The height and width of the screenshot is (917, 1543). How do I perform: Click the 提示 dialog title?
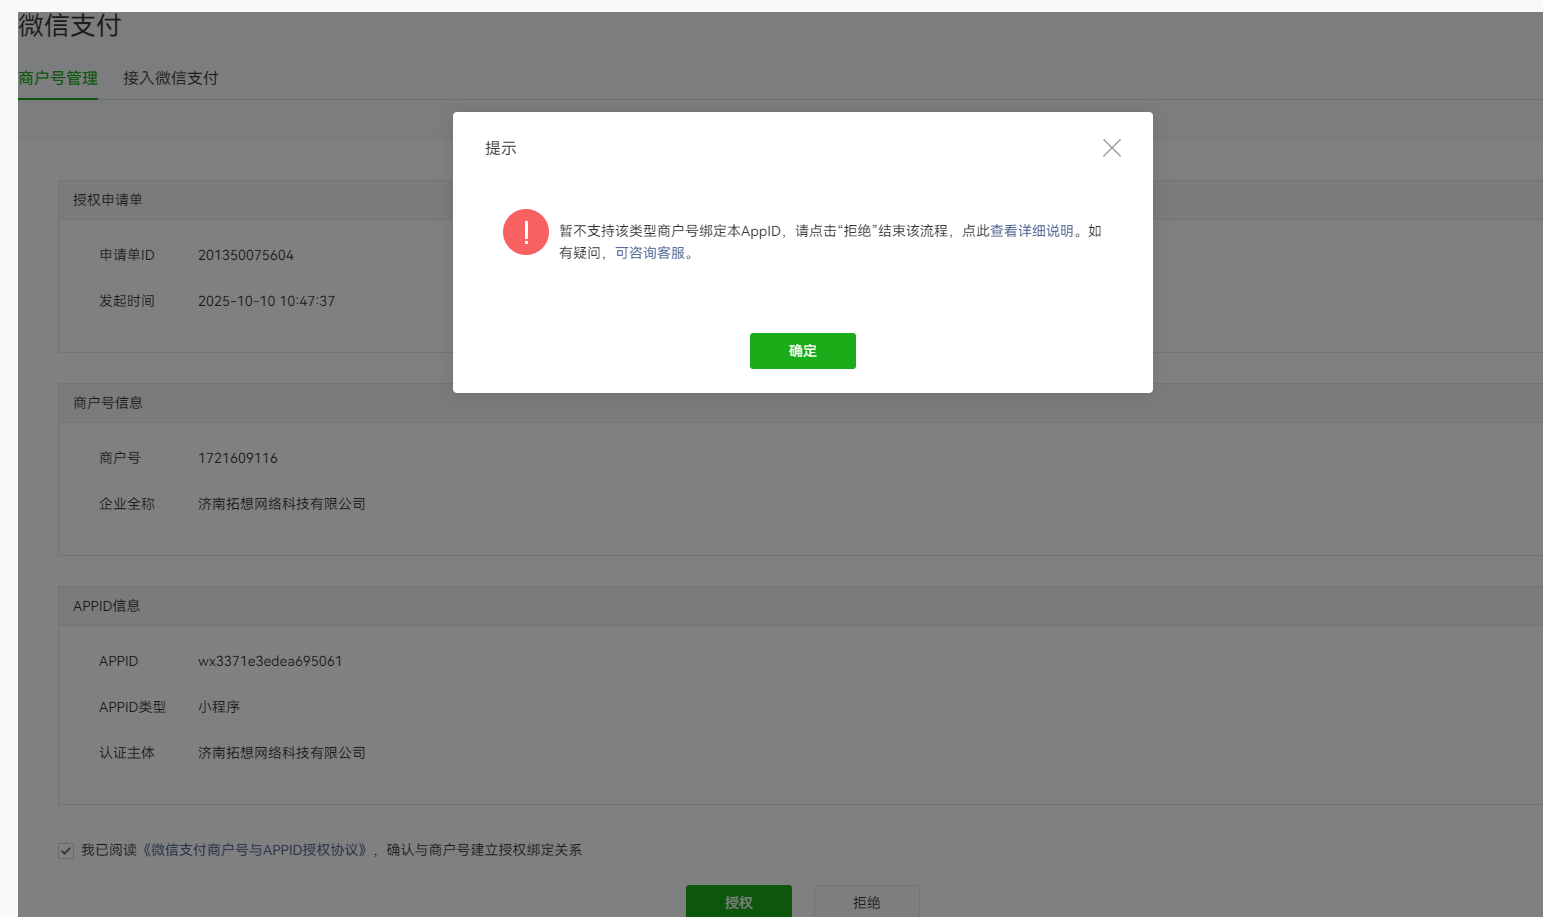click(501, 148)
